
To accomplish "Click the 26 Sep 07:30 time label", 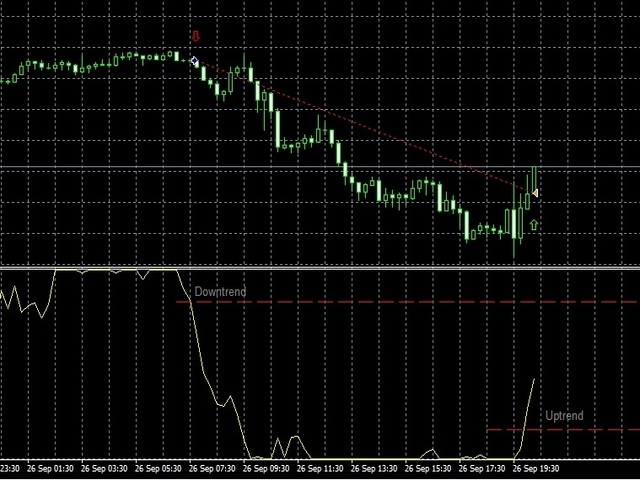I will (212, 469).
